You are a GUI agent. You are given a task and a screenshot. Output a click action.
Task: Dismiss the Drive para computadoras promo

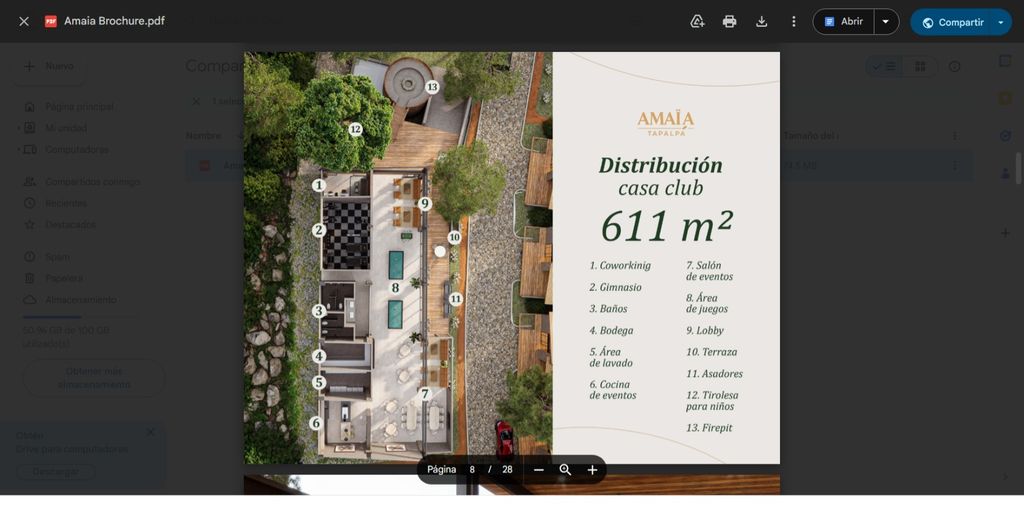(x=151, y=432)
